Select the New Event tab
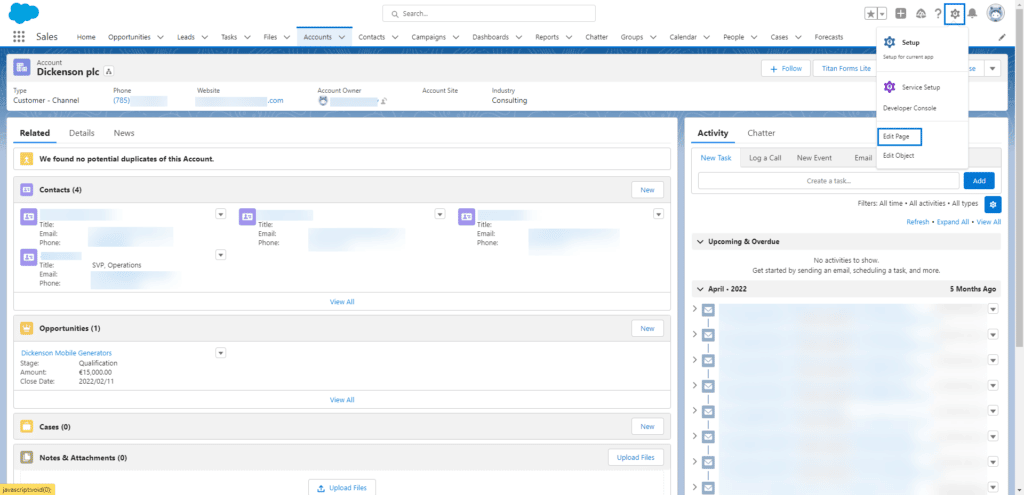This screenshot has height=495, width=1024. tap(814, 158)
